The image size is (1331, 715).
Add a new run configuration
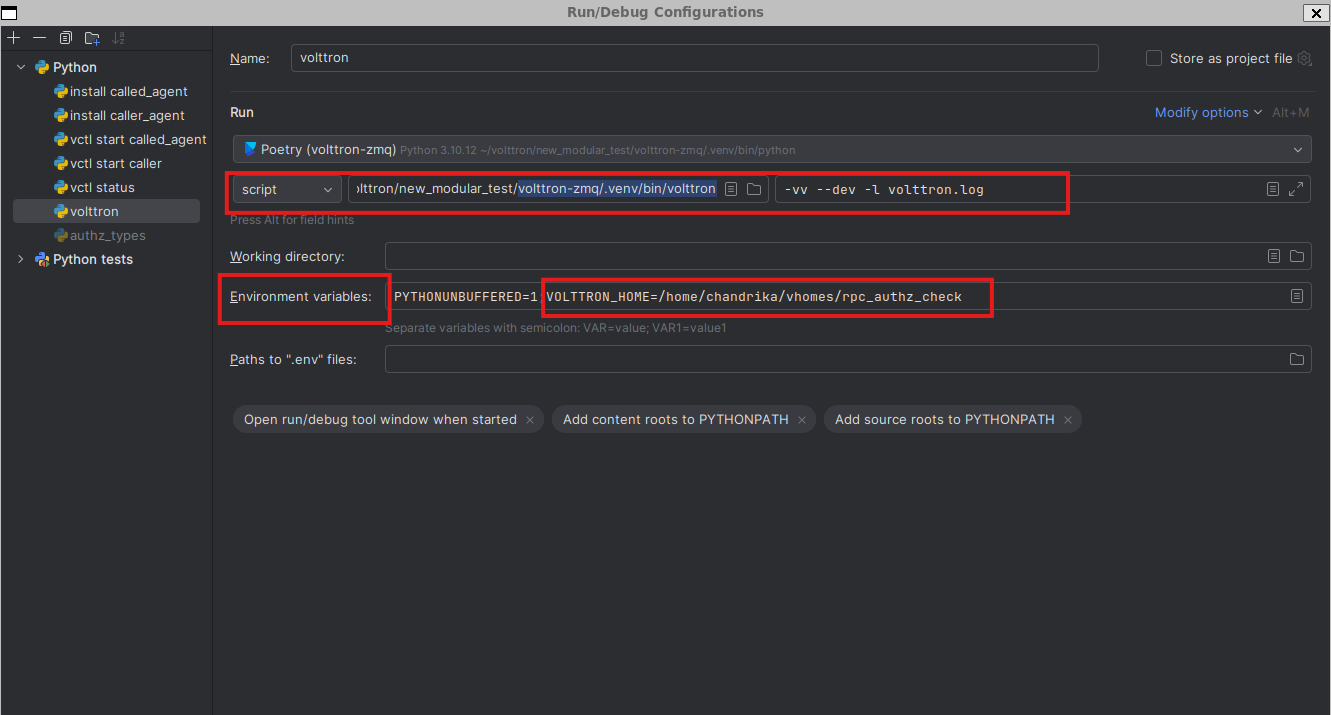(x=13, y=38)
